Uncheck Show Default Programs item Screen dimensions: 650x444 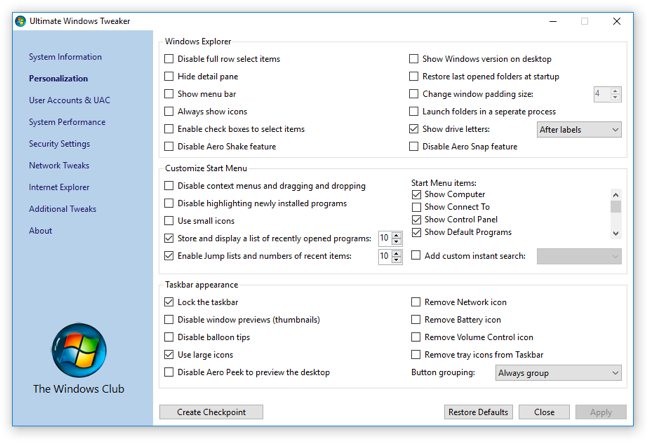click(416, 232)
